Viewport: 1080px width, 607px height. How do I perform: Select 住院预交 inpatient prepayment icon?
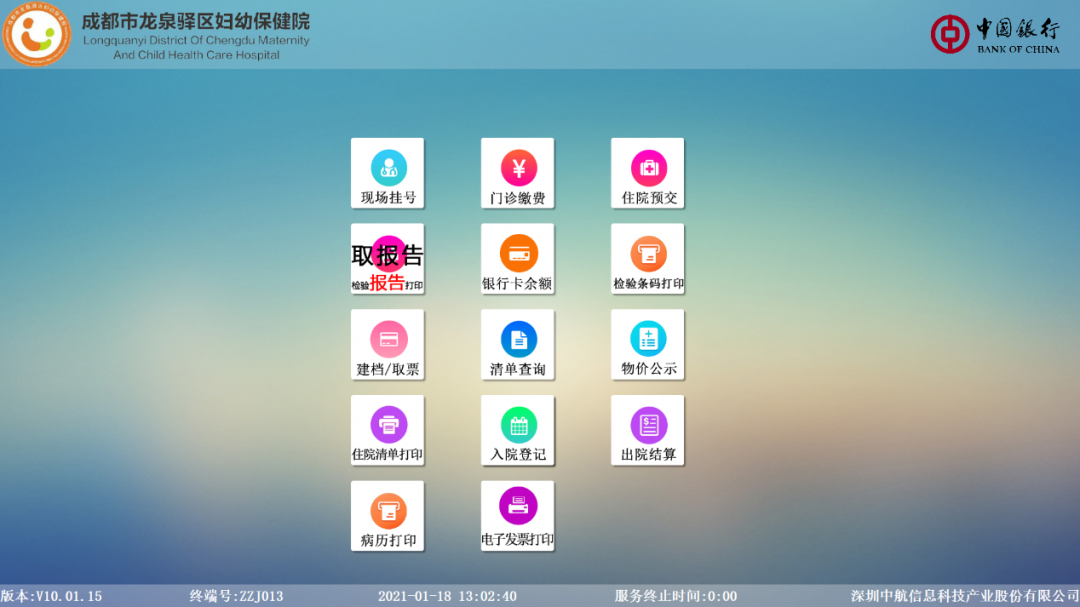coord(648,168)
